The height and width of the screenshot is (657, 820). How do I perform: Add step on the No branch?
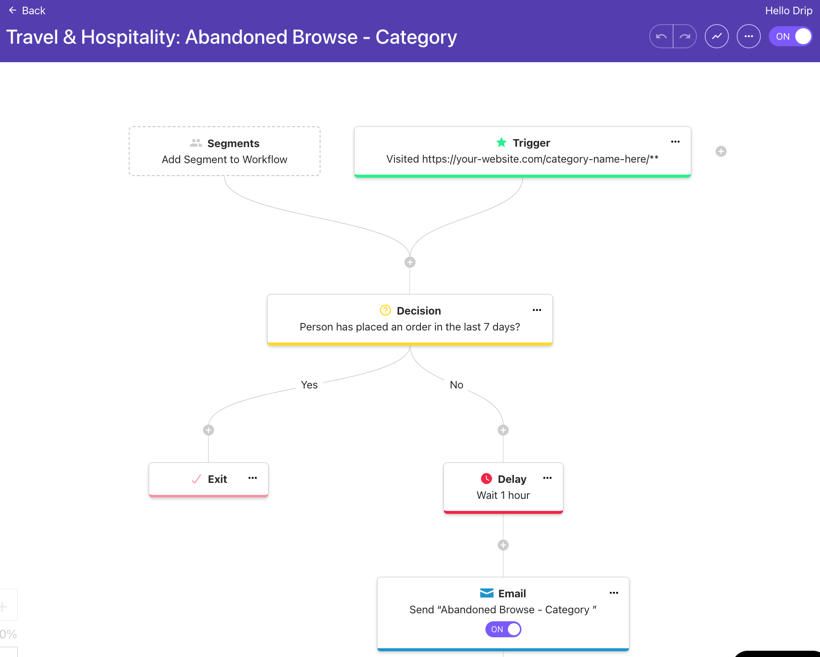(503, 430)
